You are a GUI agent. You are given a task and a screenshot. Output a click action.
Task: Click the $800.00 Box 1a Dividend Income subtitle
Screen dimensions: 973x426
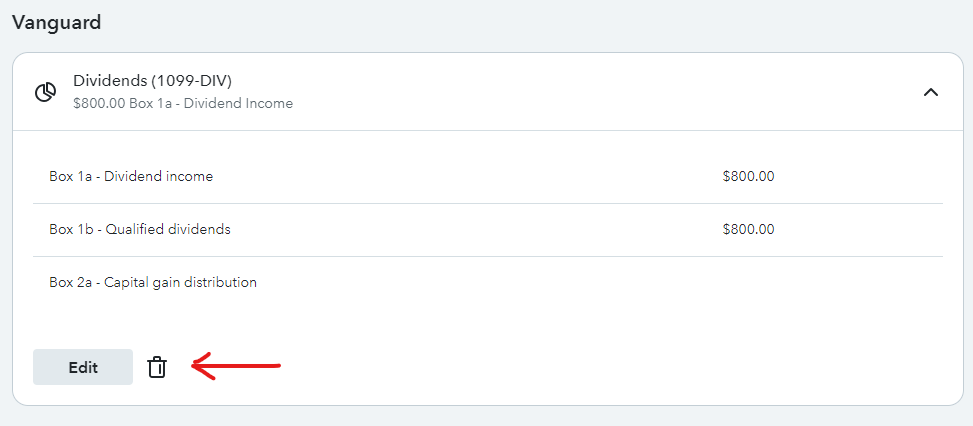tap(183, 104)
